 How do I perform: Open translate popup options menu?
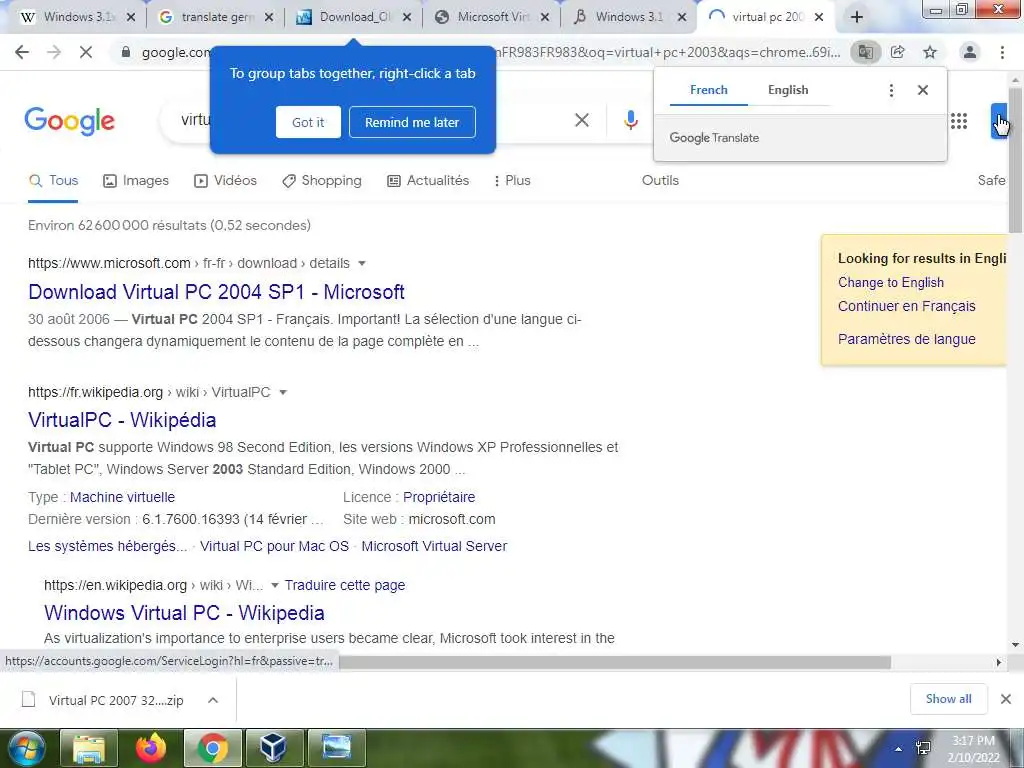click(x=891, y=90)
